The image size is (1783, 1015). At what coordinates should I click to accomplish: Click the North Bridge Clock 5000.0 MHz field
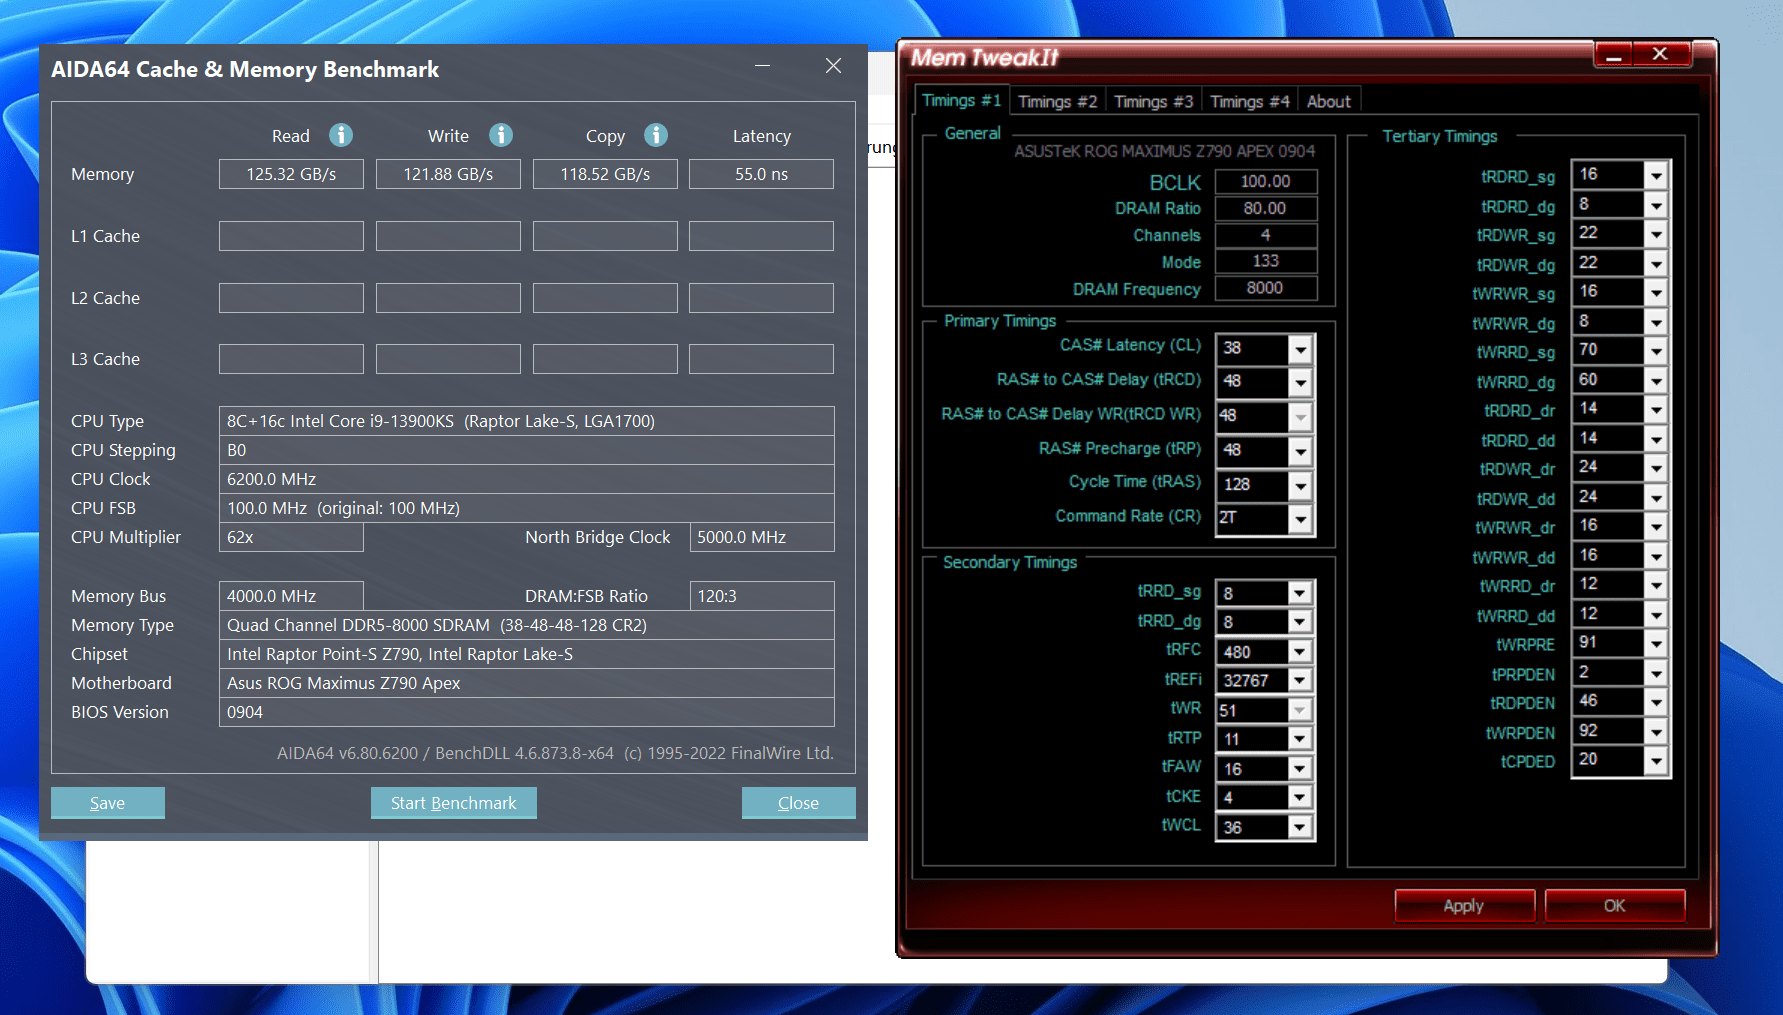[762, 537]
